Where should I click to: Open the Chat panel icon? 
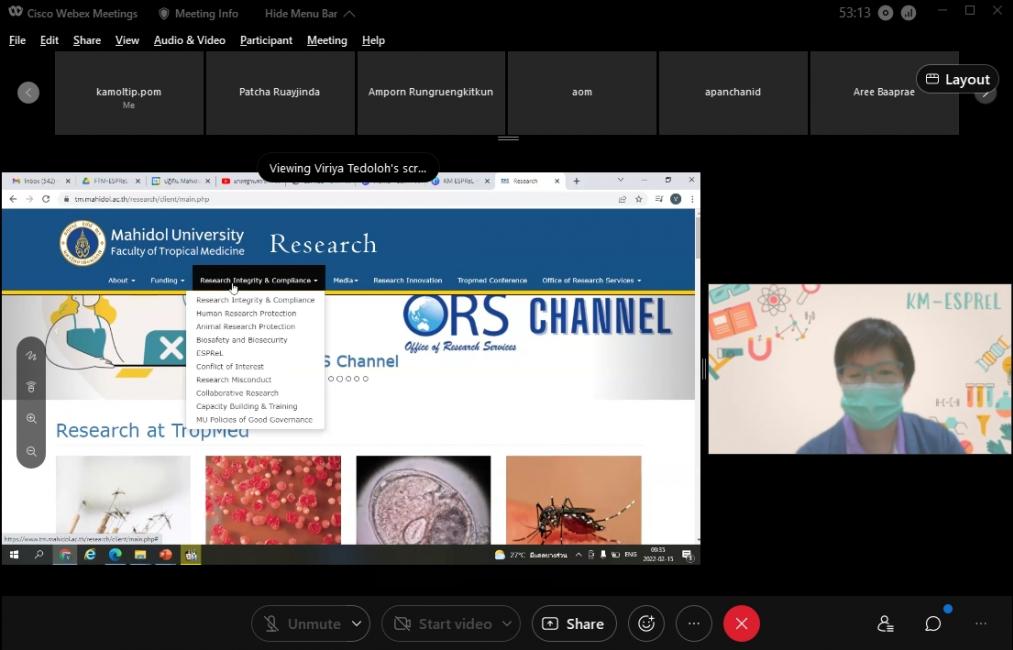(x=933, y=624)
